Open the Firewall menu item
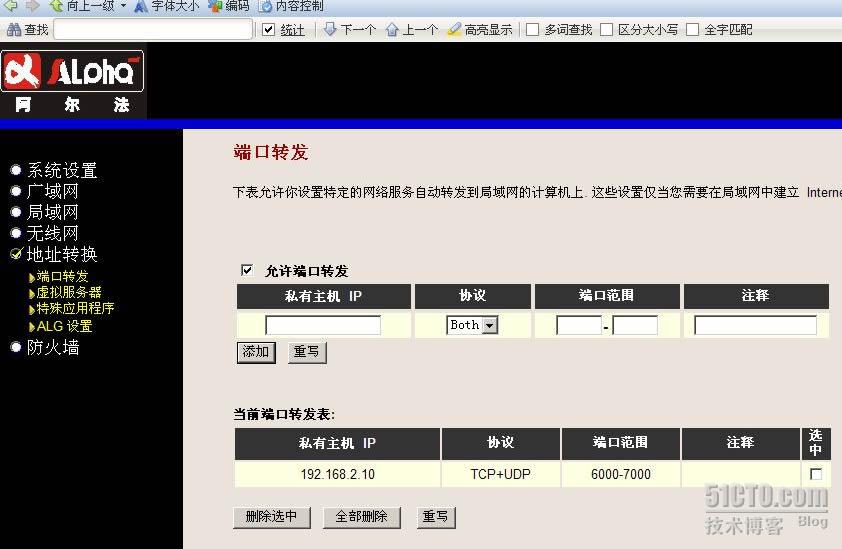The height and width of the screenshot is (549, 842). [x=53, y=347]
